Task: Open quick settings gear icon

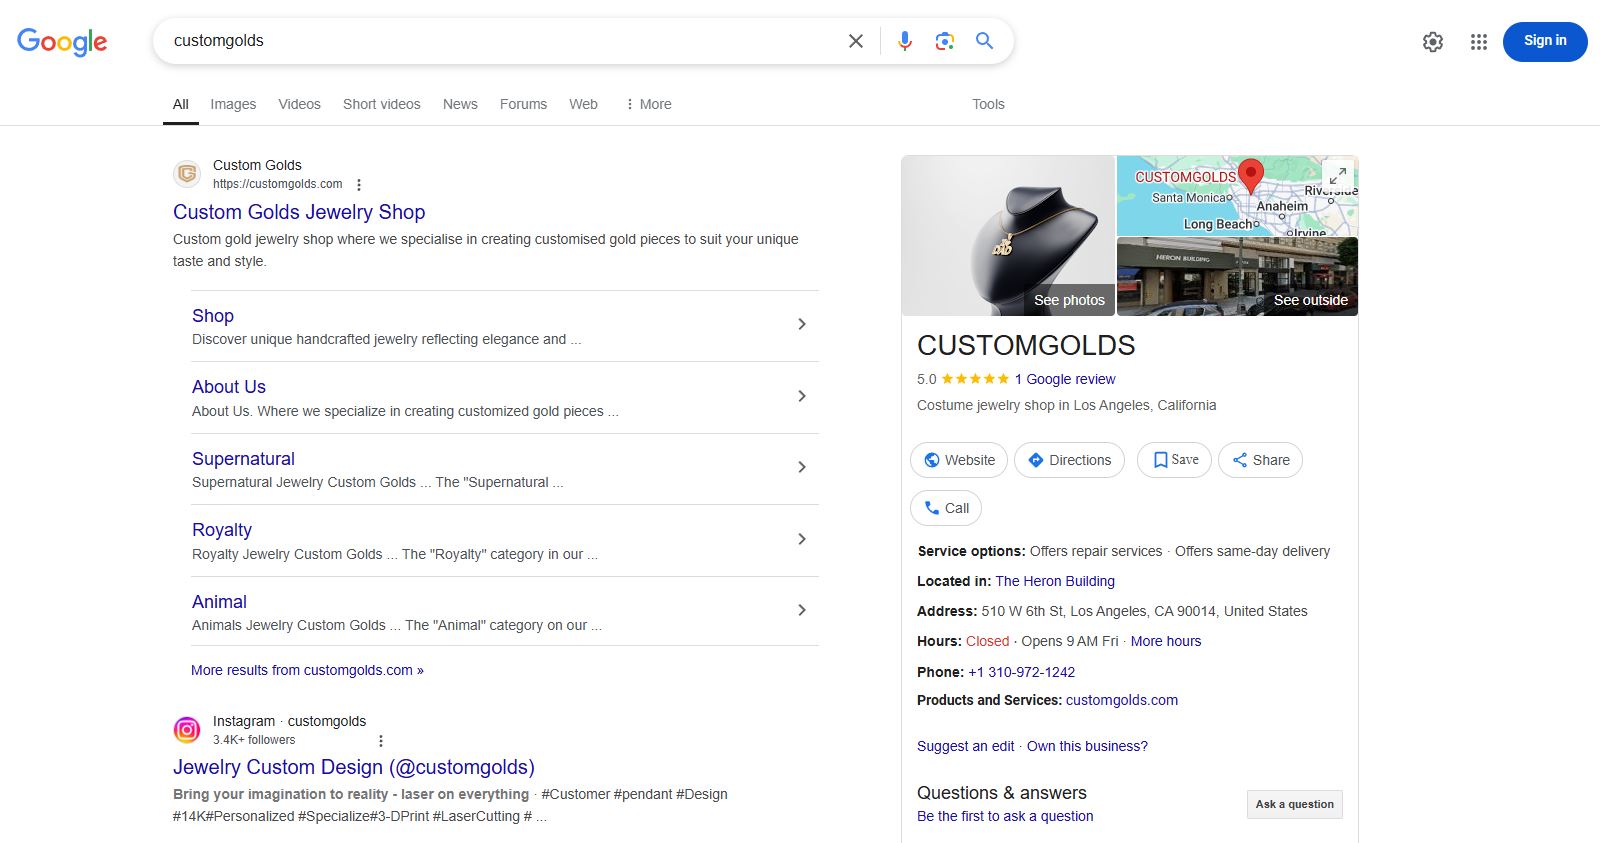Action: pos(1433,42)
